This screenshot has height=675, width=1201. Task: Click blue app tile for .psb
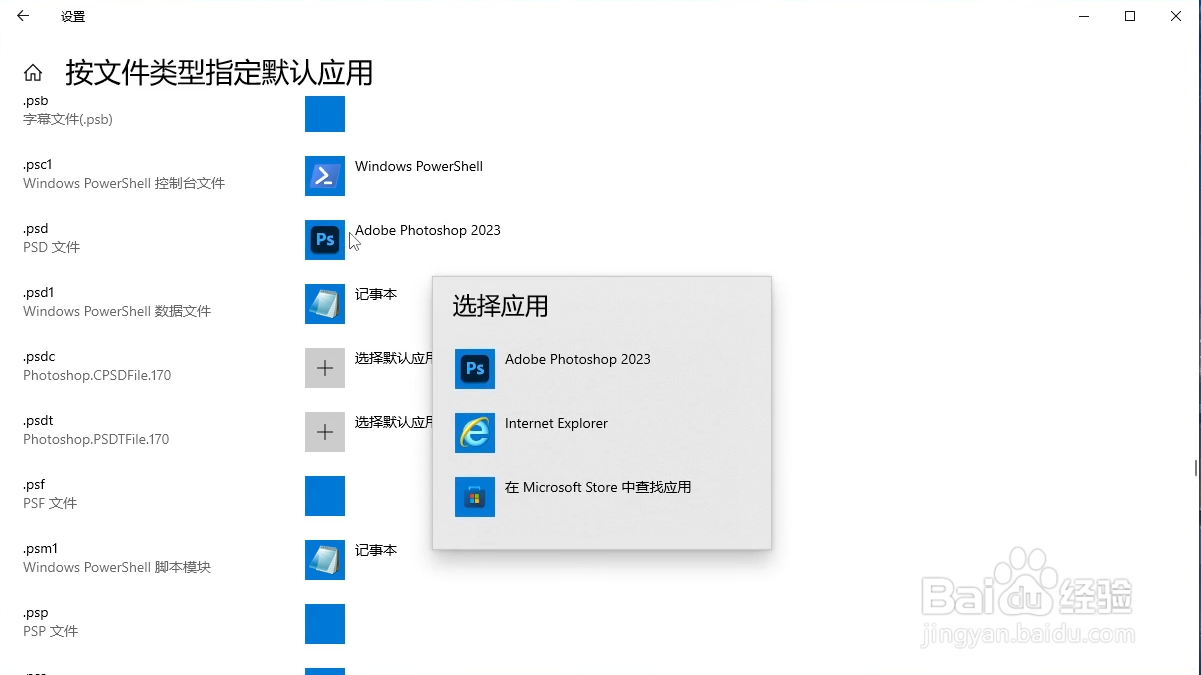point(325,113)
